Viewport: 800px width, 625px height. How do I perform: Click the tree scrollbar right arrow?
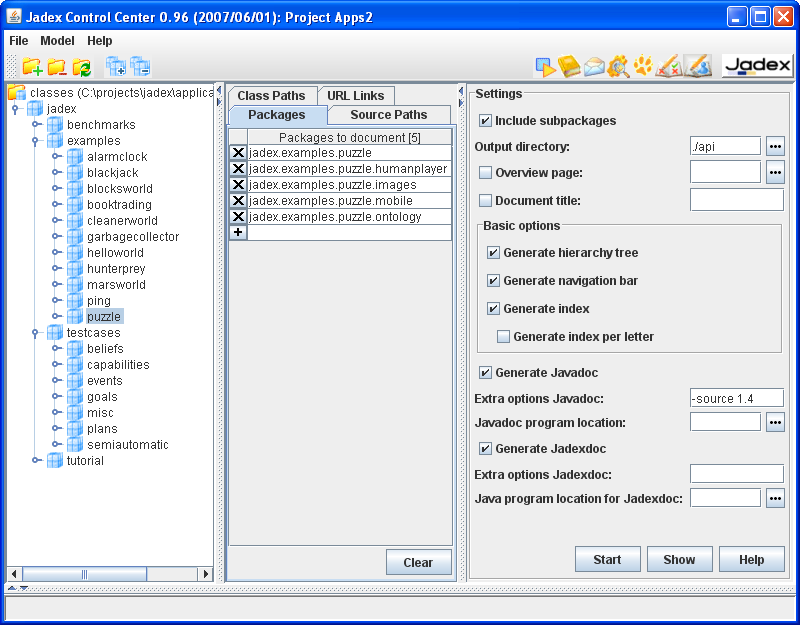pyautogui.click(x=205, y=574)
